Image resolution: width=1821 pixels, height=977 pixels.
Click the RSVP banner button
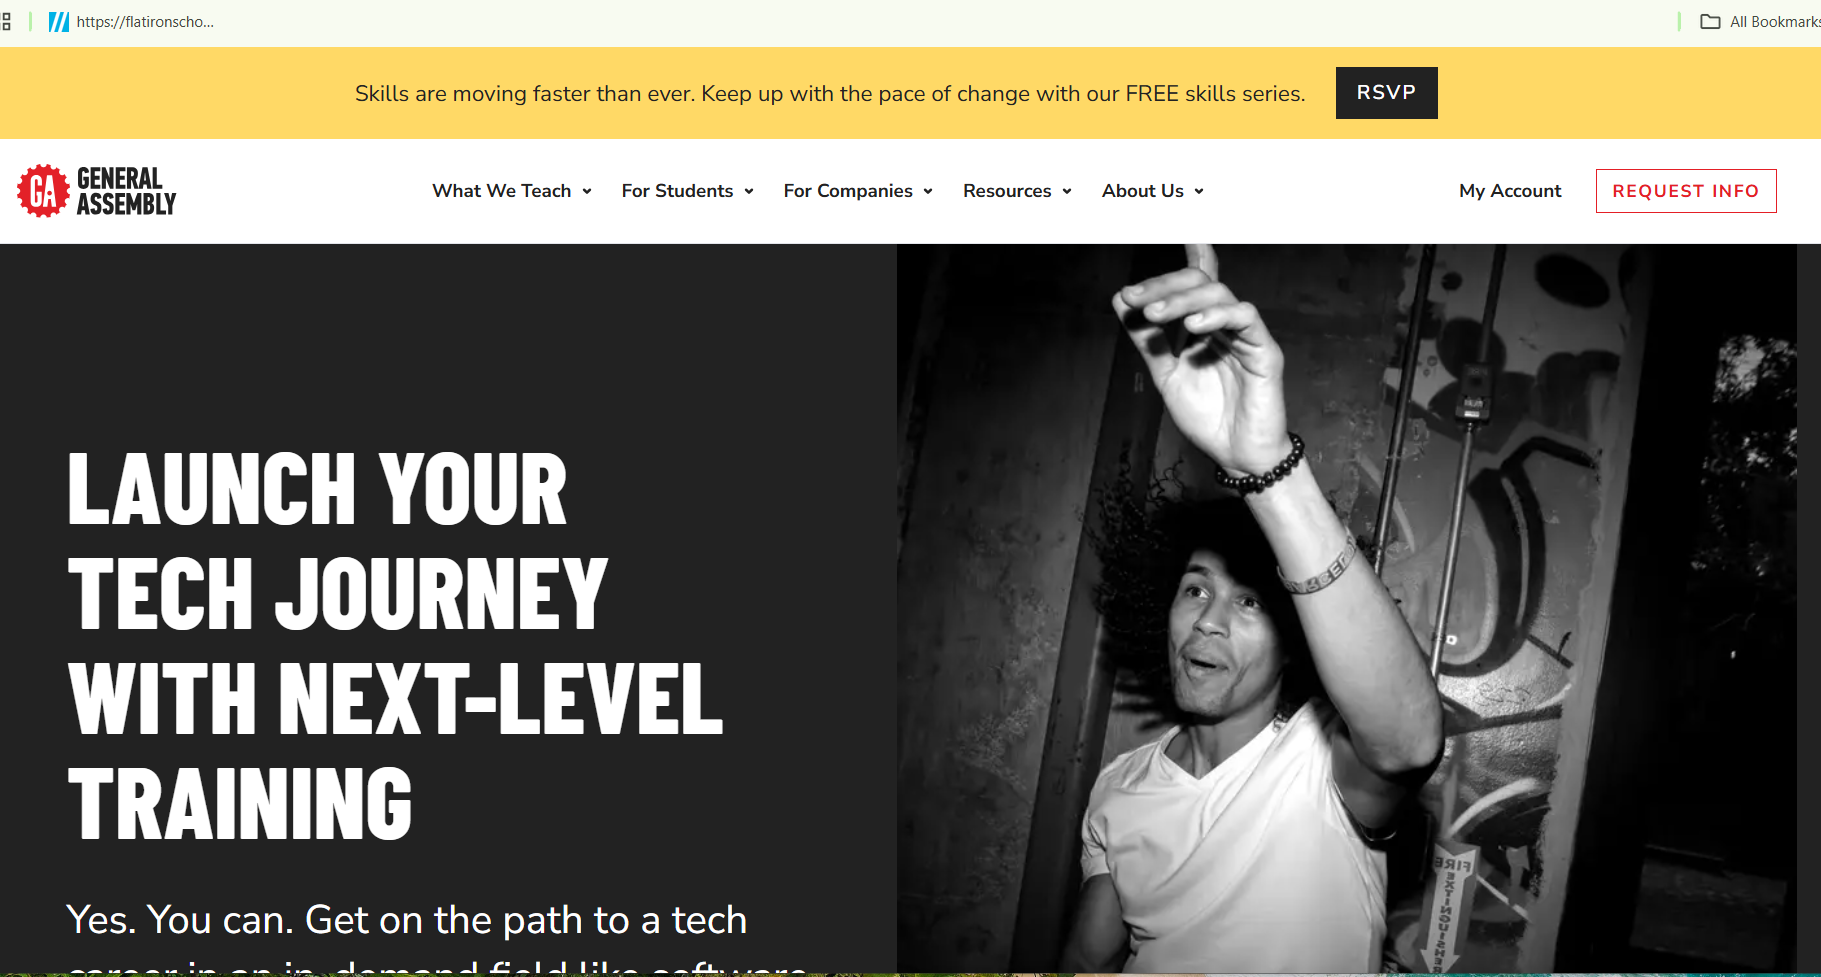1386,93
